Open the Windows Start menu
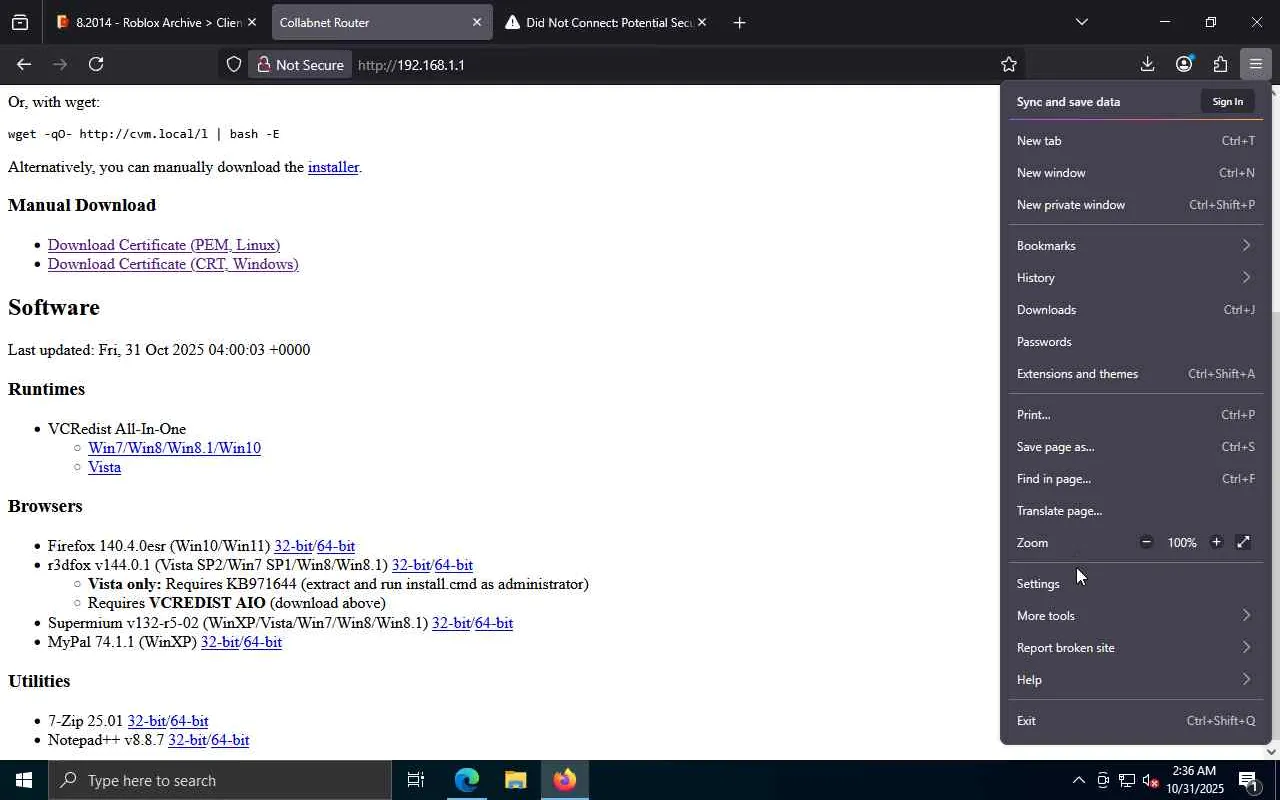The height and width of the screenshot is (800, 1280). [24, 780]
